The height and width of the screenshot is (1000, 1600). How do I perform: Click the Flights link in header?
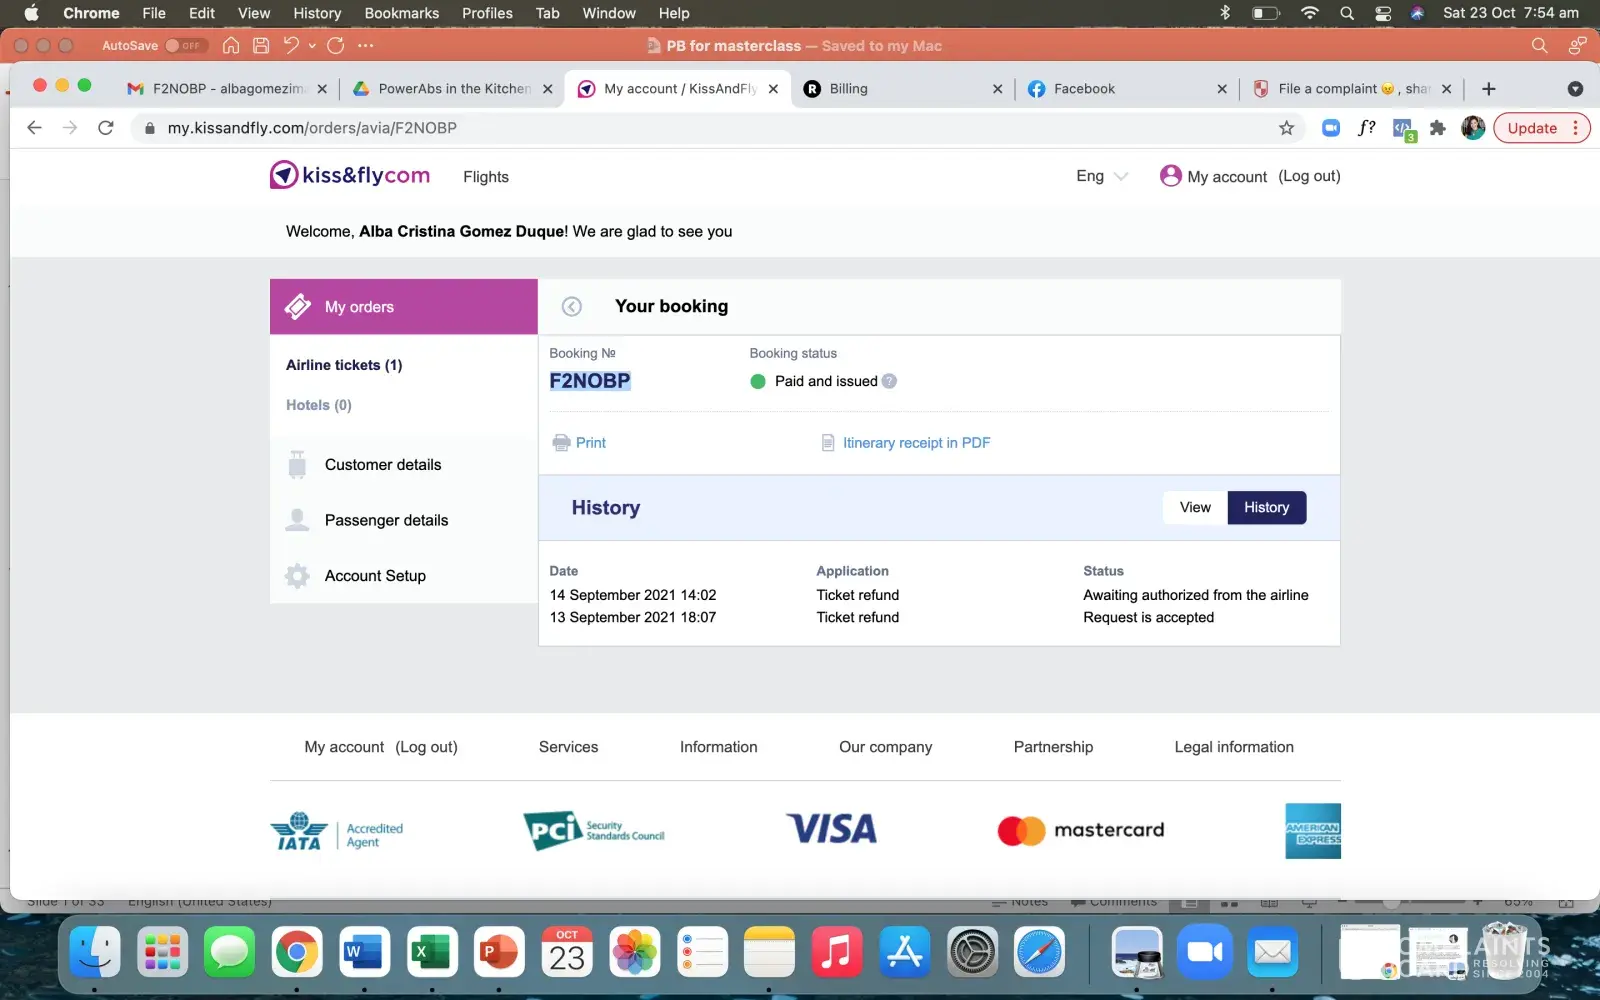(x=486, y=177)
